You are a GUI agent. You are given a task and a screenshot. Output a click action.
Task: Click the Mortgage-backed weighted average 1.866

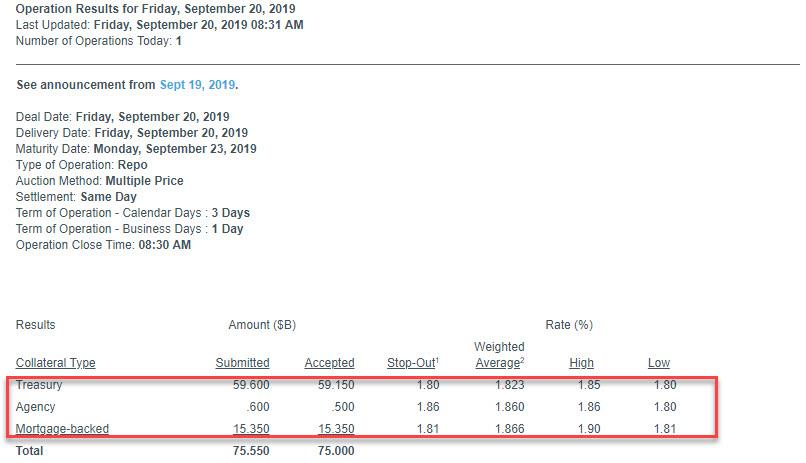pyautogui.click(x=509, y=429)
